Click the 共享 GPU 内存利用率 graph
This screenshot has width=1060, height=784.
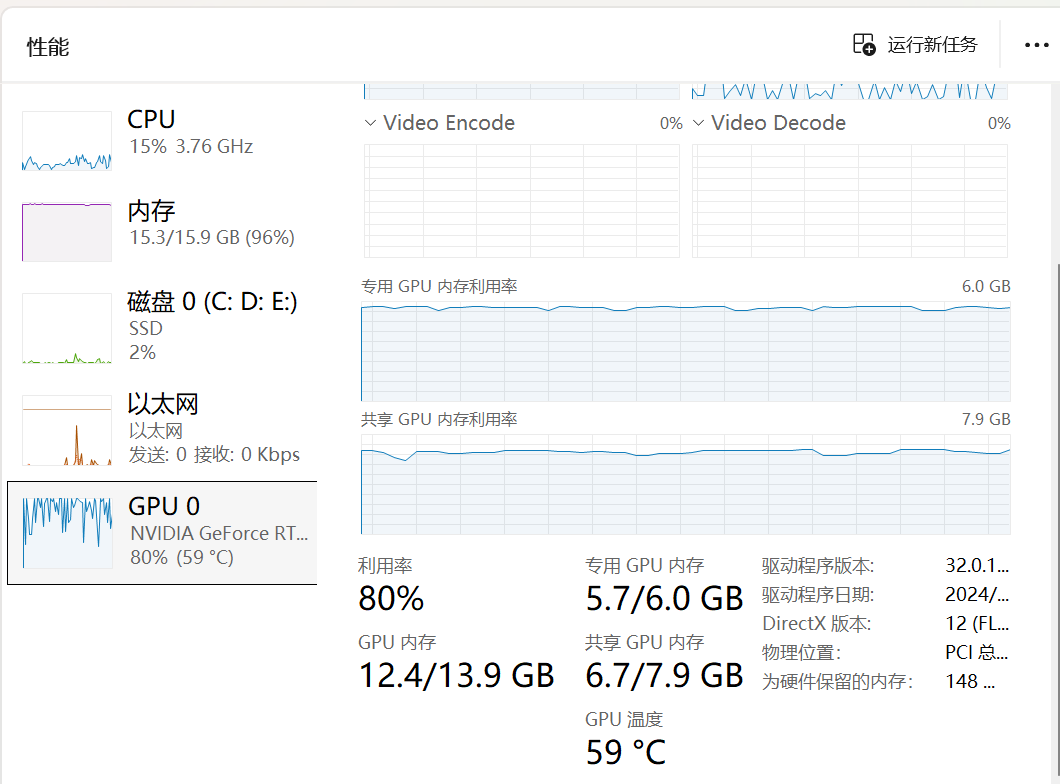[685, 485]
